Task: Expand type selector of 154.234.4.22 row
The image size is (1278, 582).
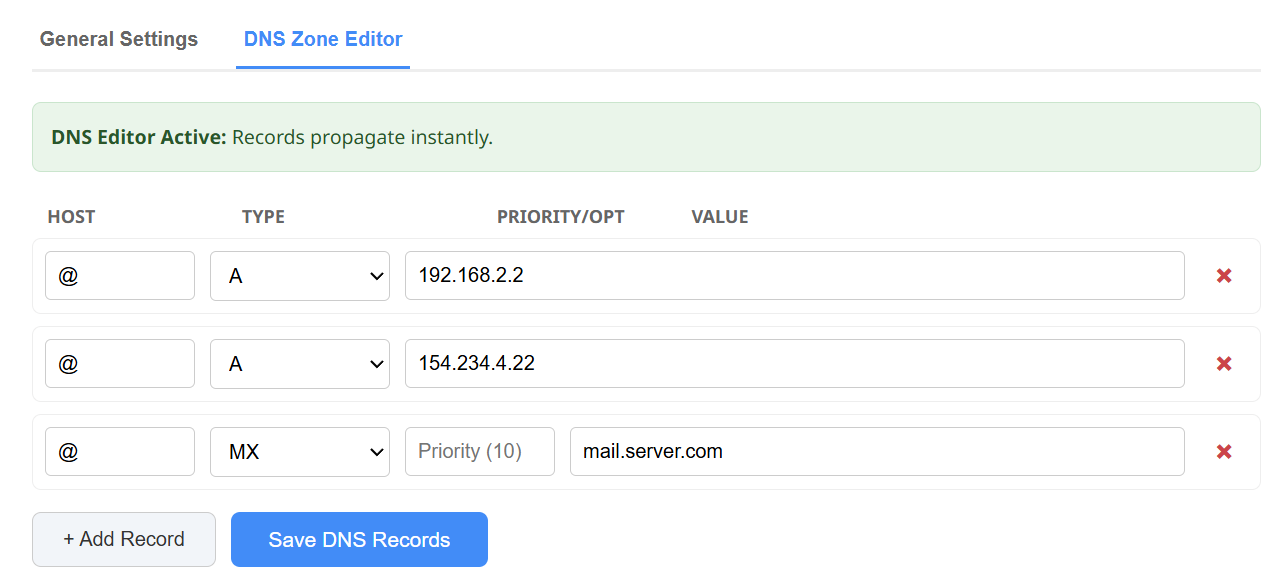Action: click(x=299, y=364)
